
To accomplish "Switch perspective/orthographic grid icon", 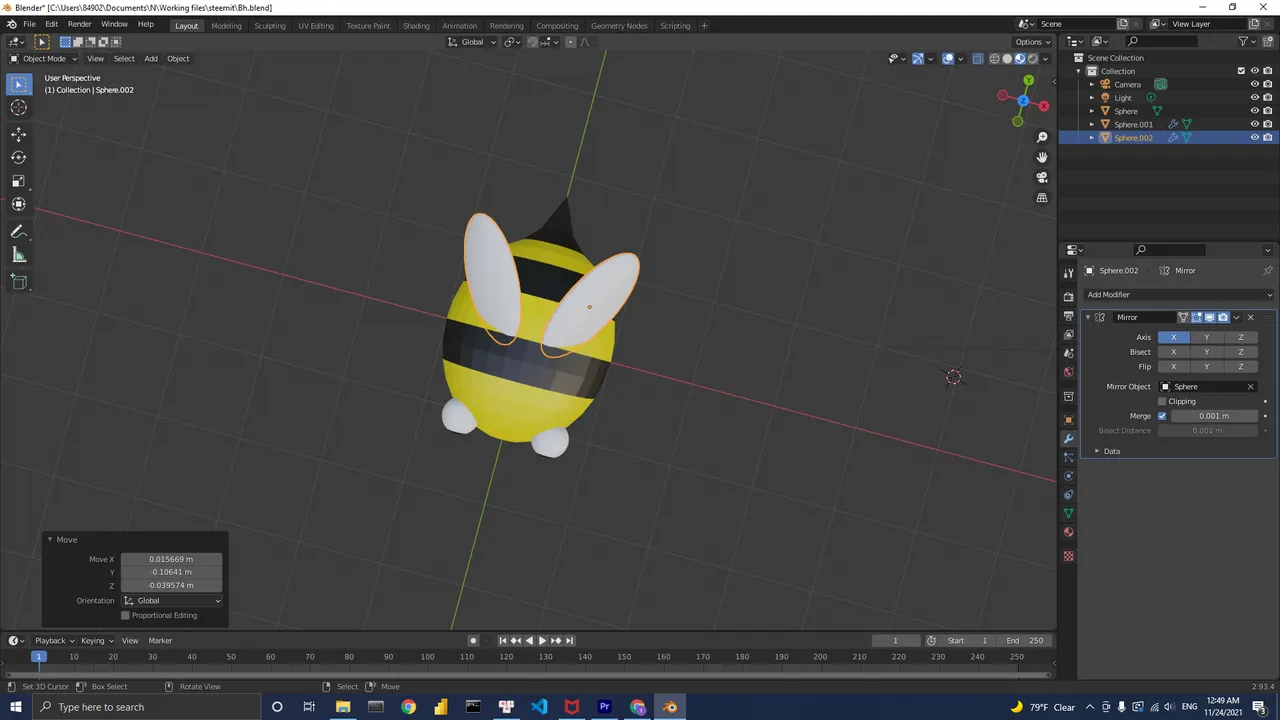I will pos(1042,198).
